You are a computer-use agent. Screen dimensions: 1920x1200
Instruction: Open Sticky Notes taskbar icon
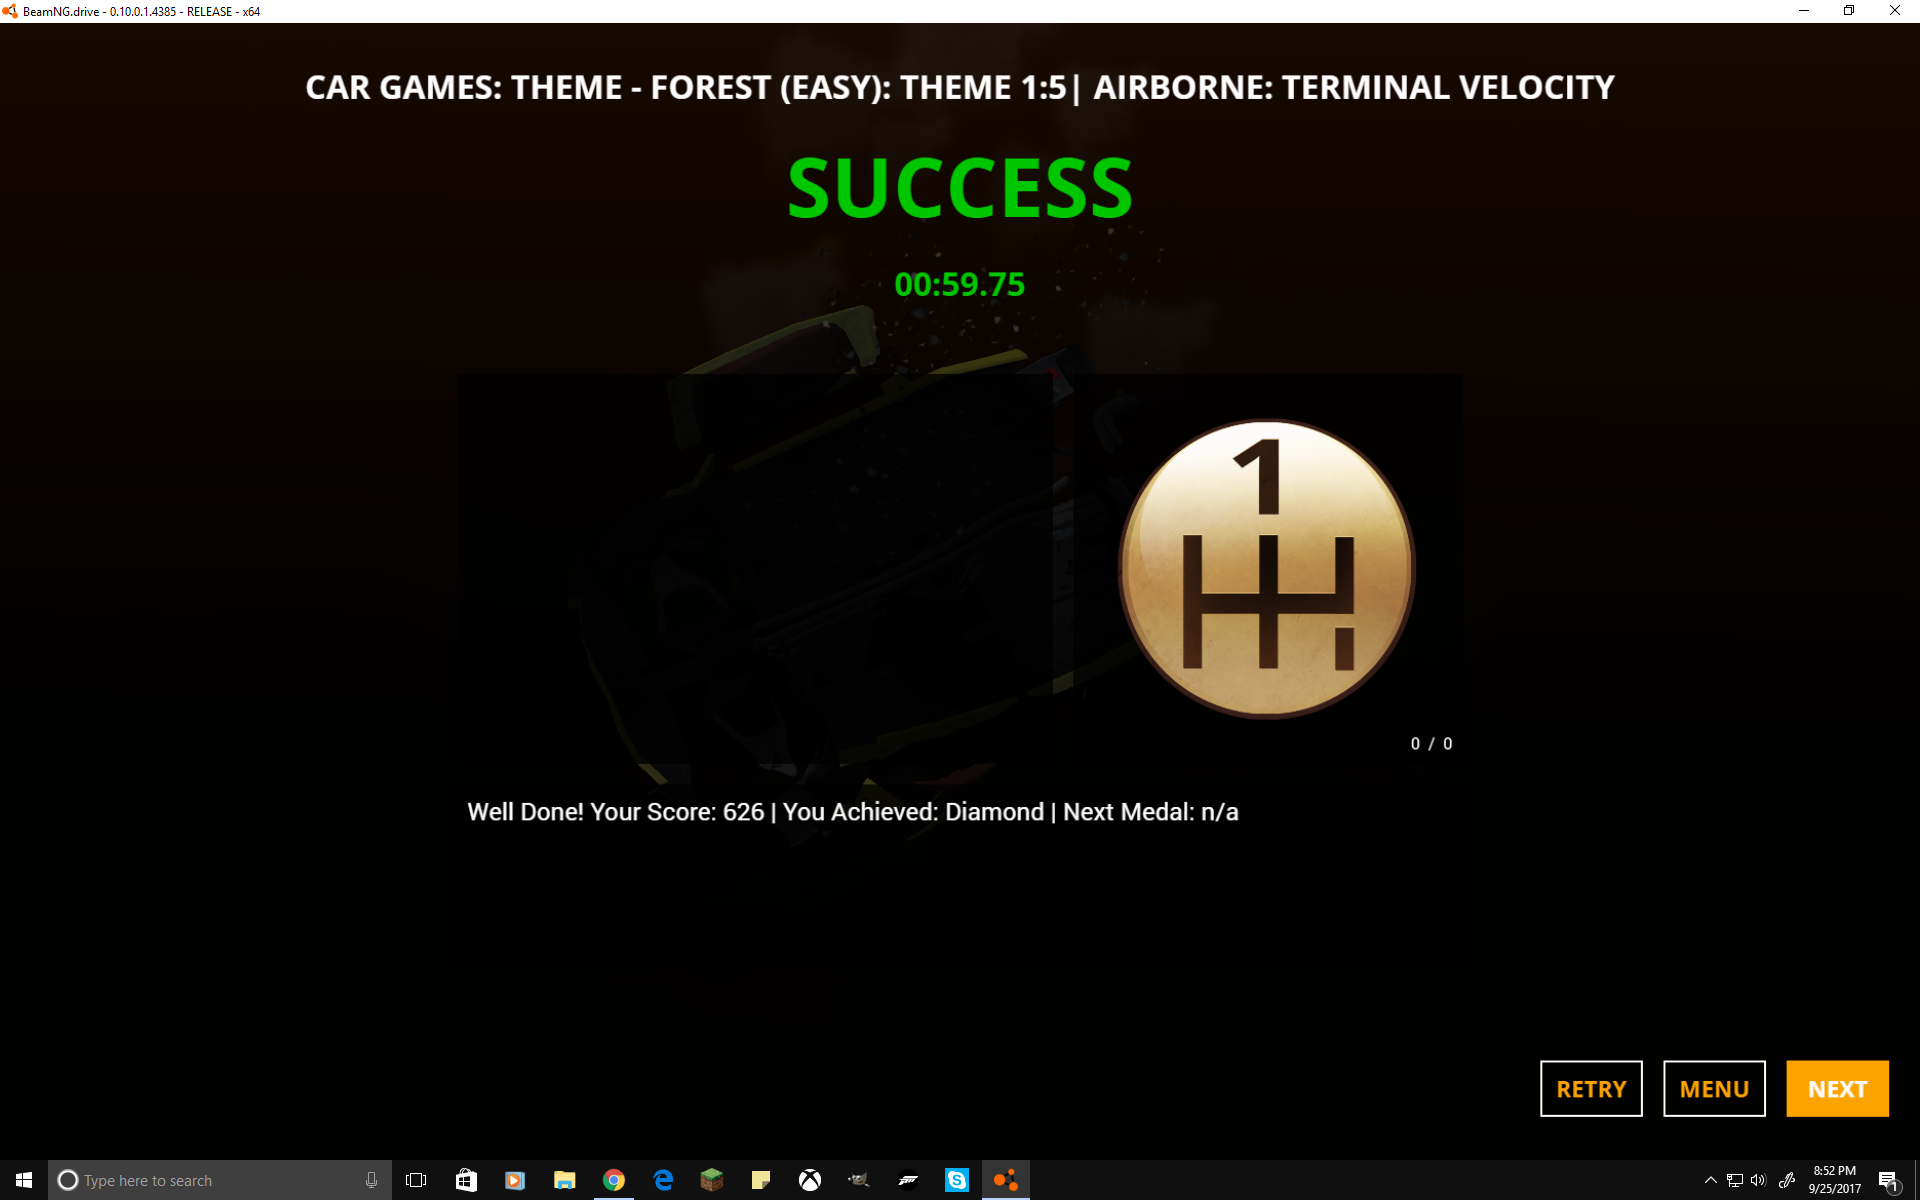tap(760, 1180)
